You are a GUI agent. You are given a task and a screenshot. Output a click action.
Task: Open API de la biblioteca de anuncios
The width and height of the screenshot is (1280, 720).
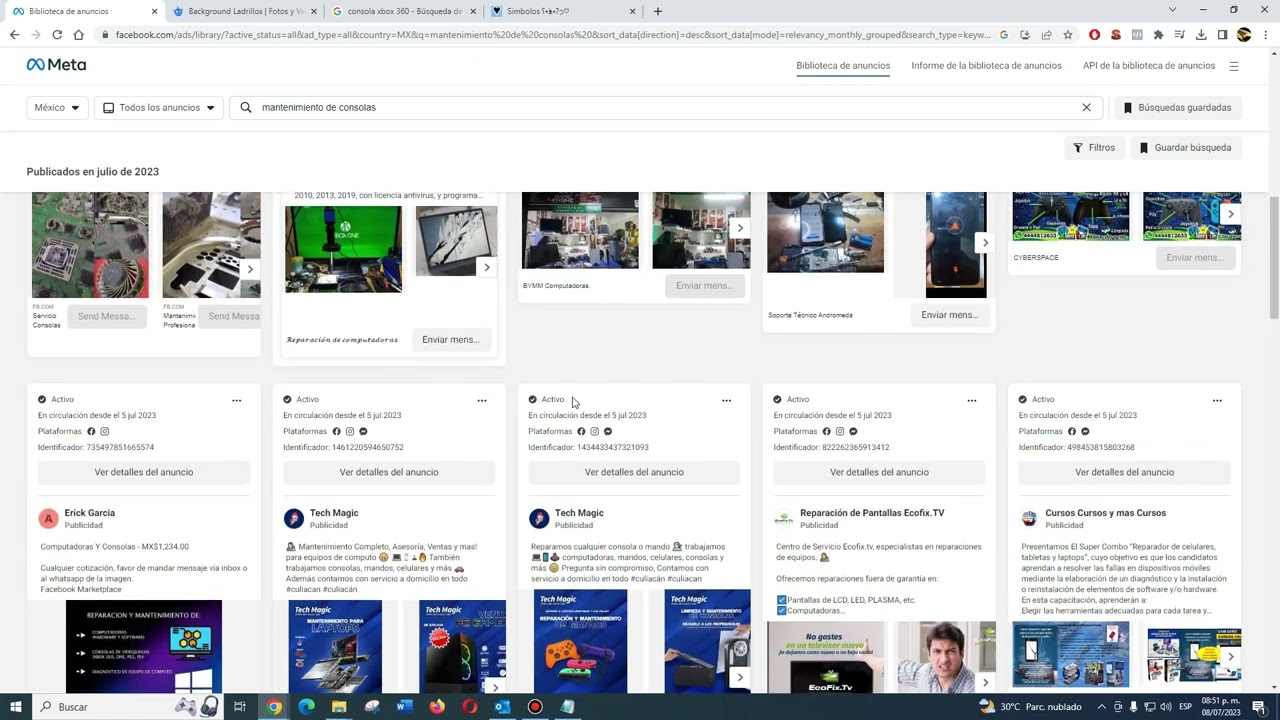1149,66
